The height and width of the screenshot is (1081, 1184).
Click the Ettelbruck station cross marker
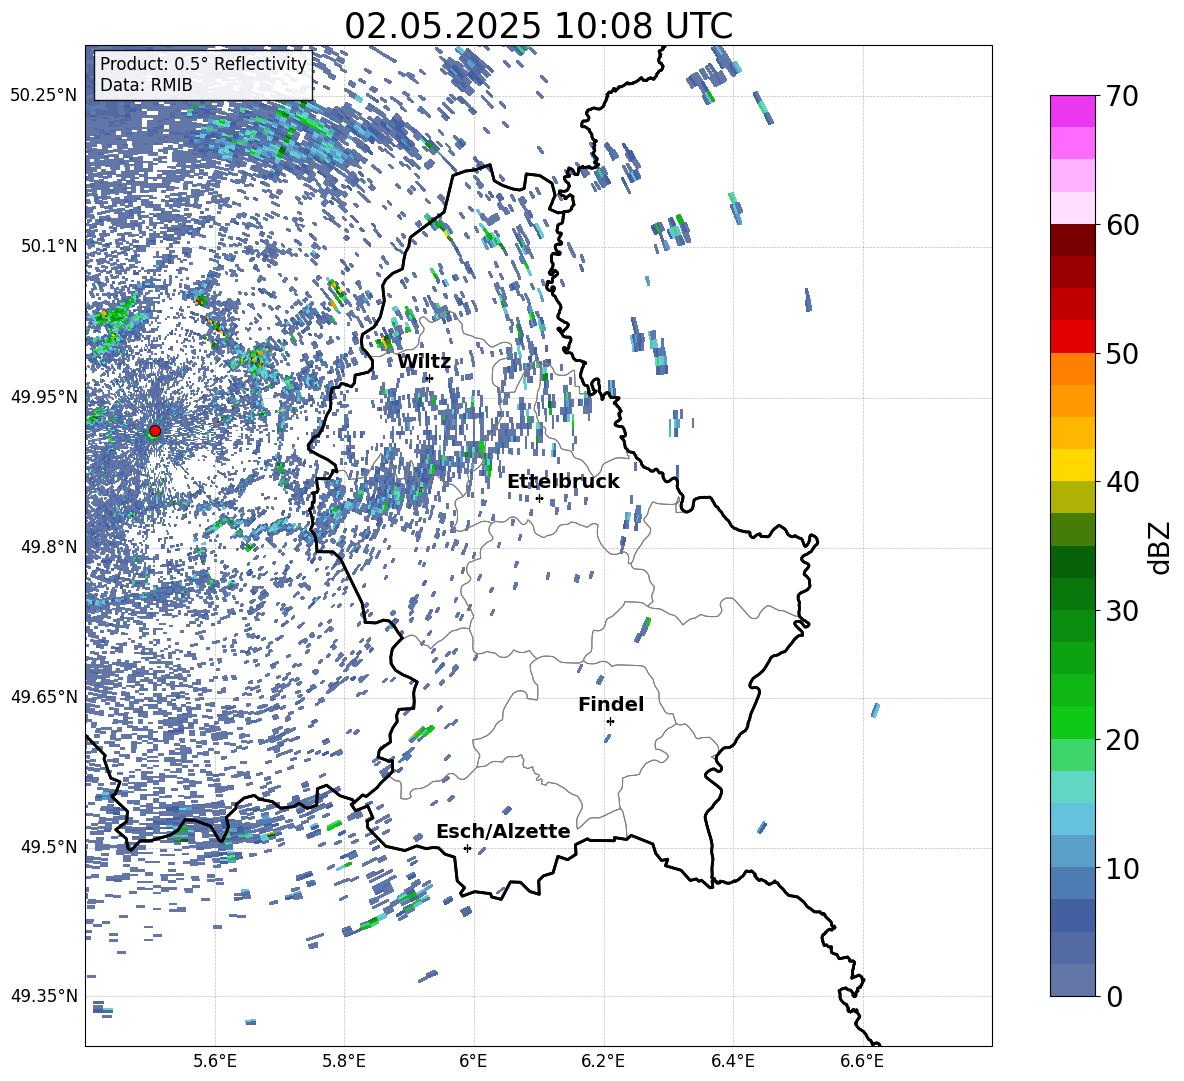click(x=539, y=498)
